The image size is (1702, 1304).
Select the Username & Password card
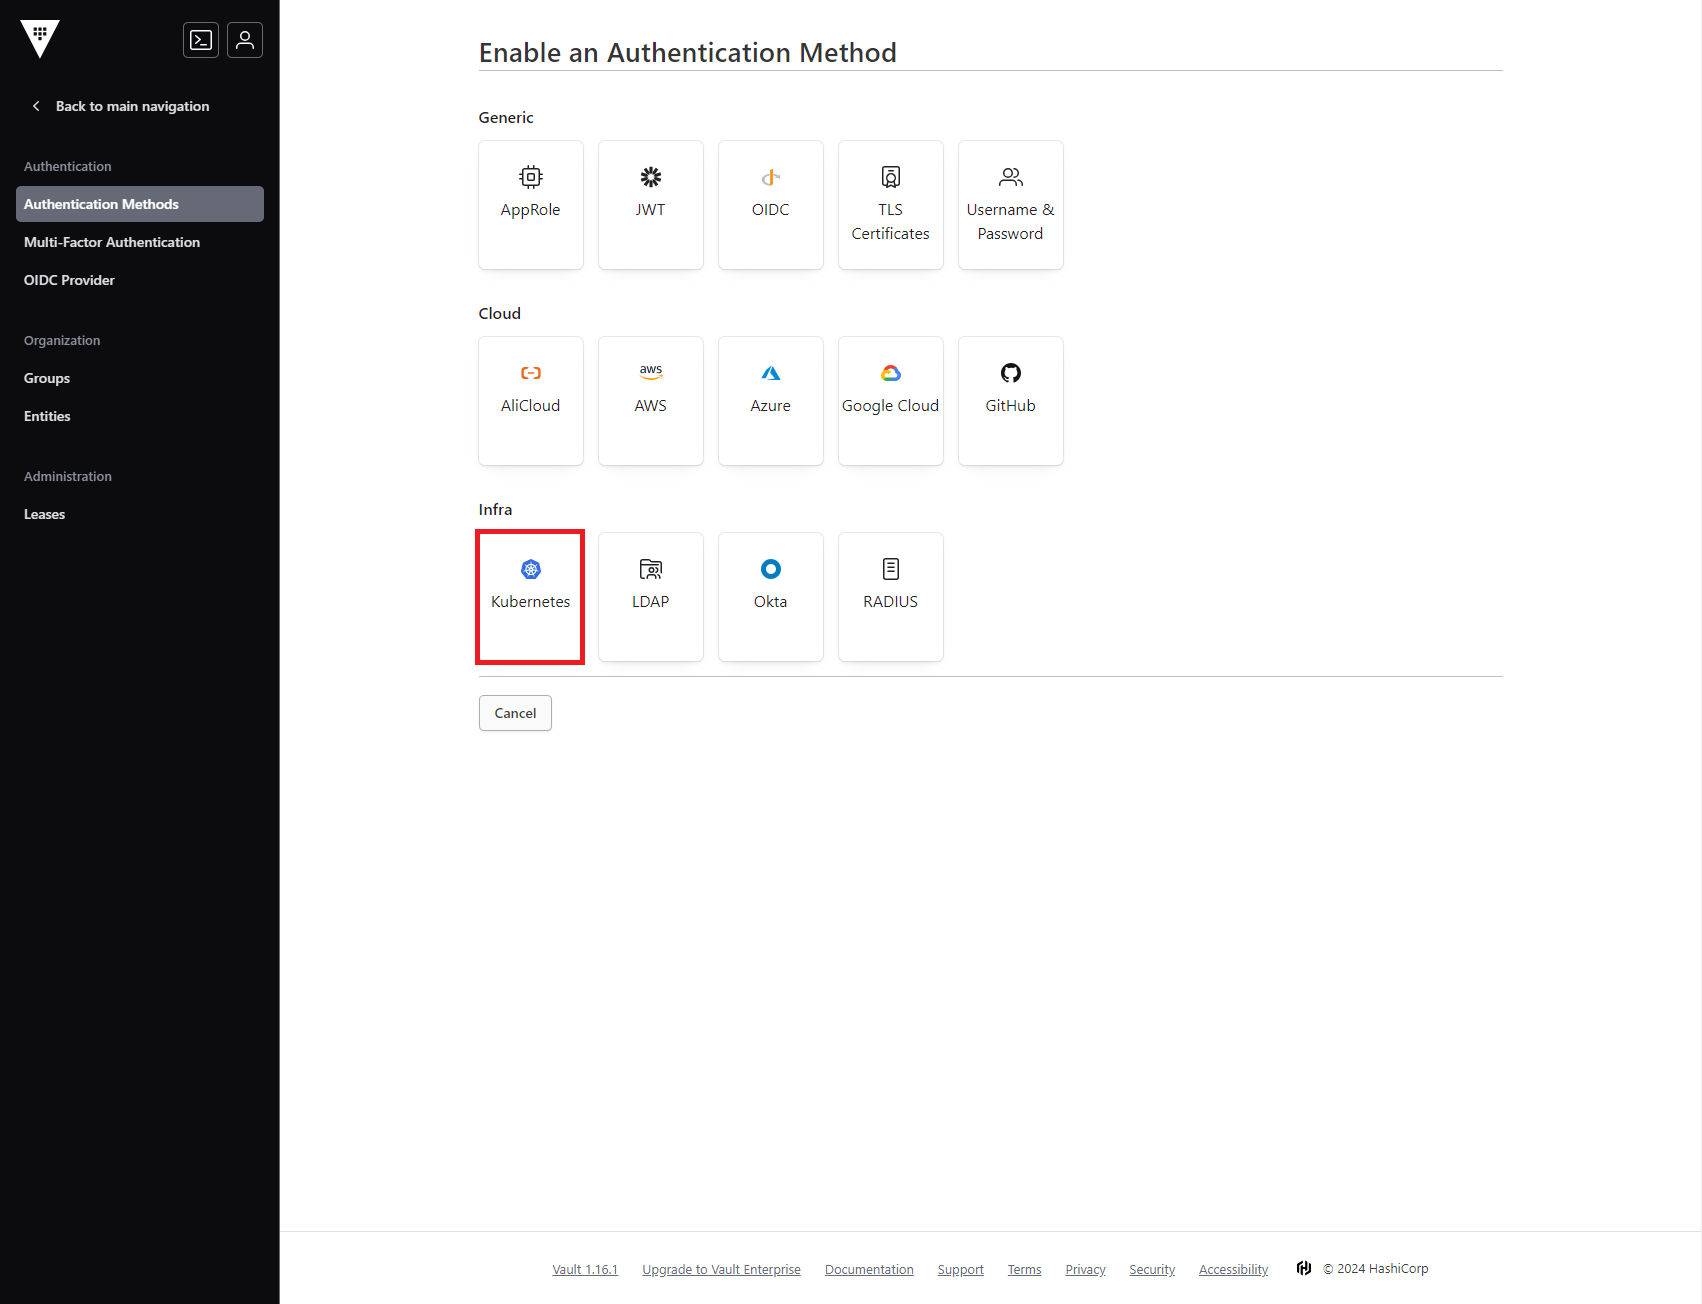(x=1011, y=205)
